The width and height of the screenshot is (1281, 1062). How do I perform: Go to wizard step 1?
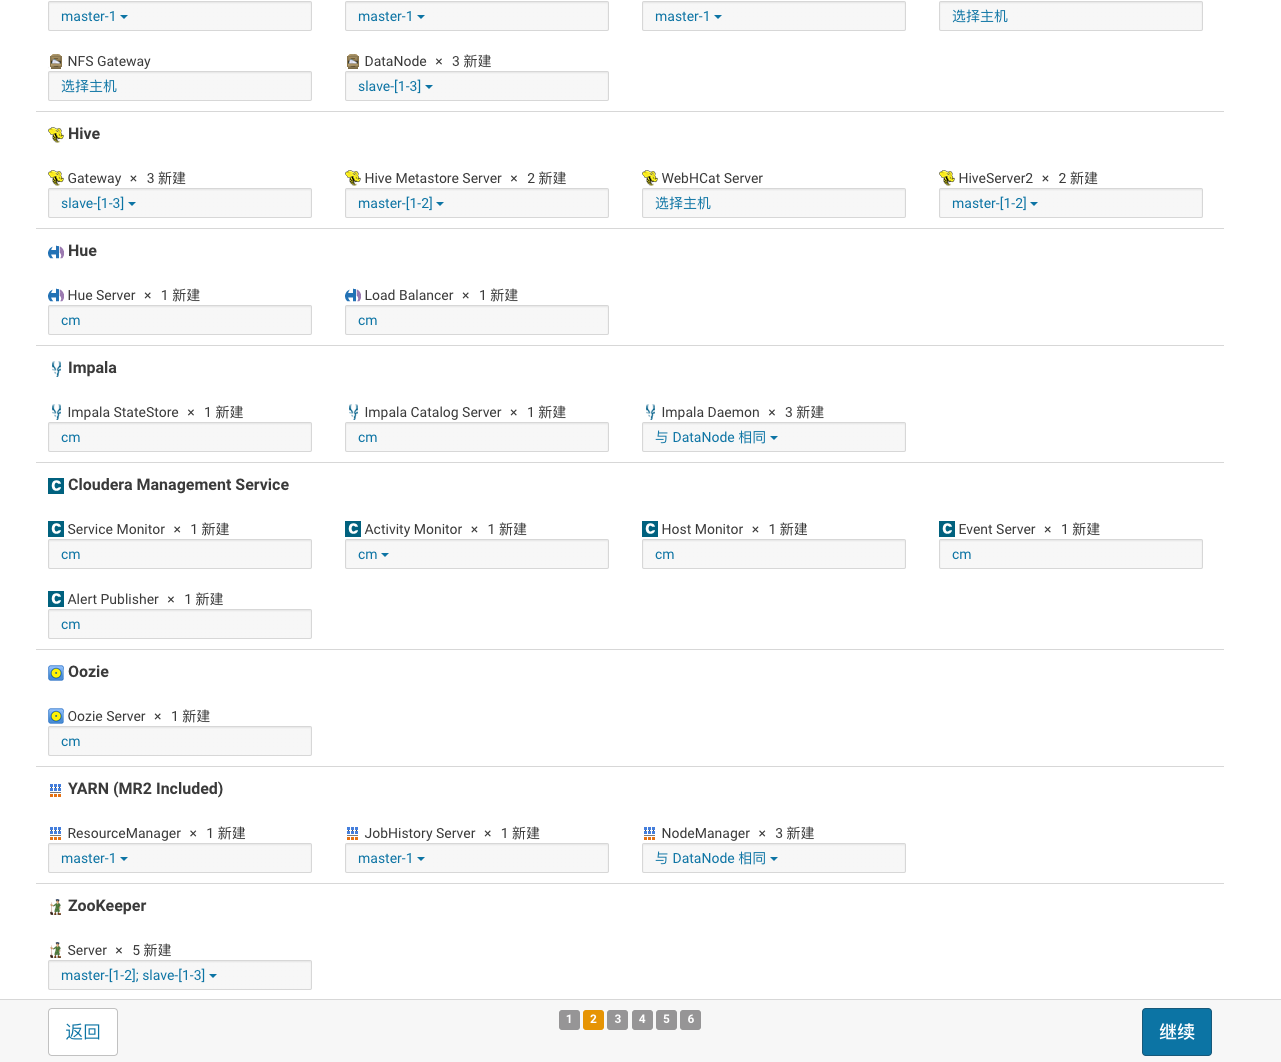tap(569, 1020)
